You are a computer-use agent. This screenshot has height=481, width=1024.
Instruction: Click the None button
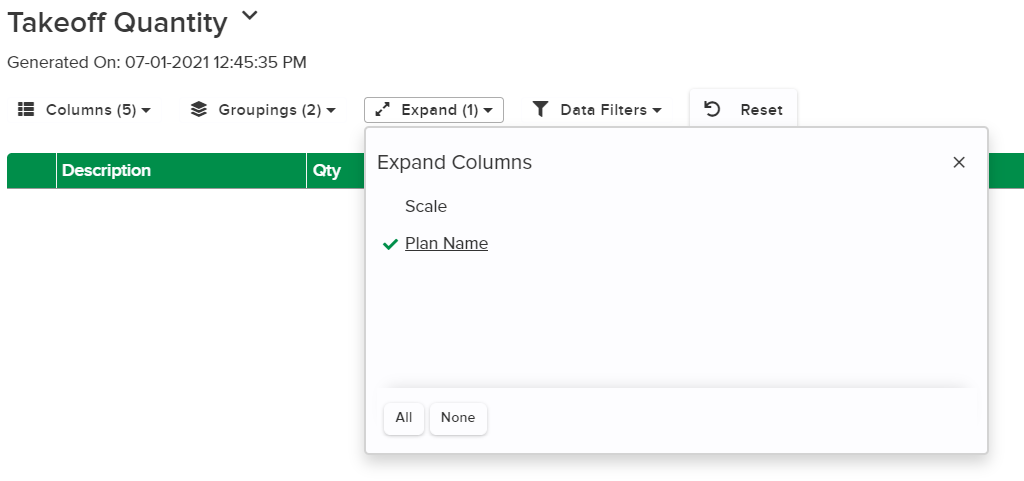(458, 418)
